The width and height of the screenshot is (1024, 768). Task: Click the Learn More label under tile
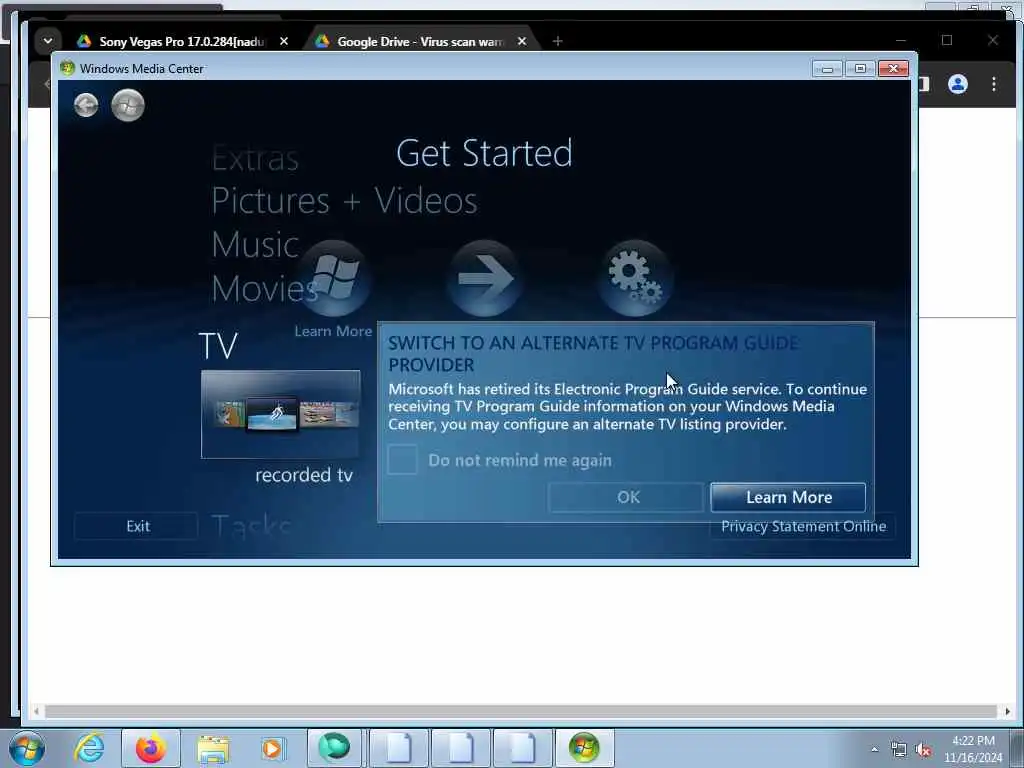[x=333, y=331]
